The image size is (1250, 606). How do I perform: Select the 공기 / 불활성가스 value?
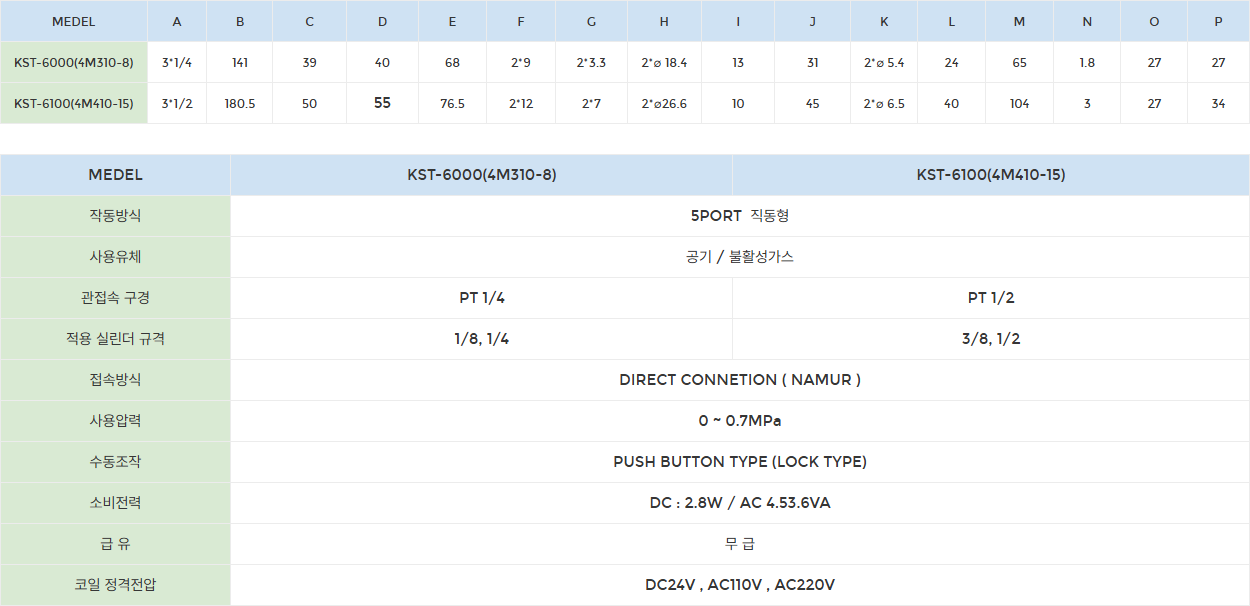point(739,257)
